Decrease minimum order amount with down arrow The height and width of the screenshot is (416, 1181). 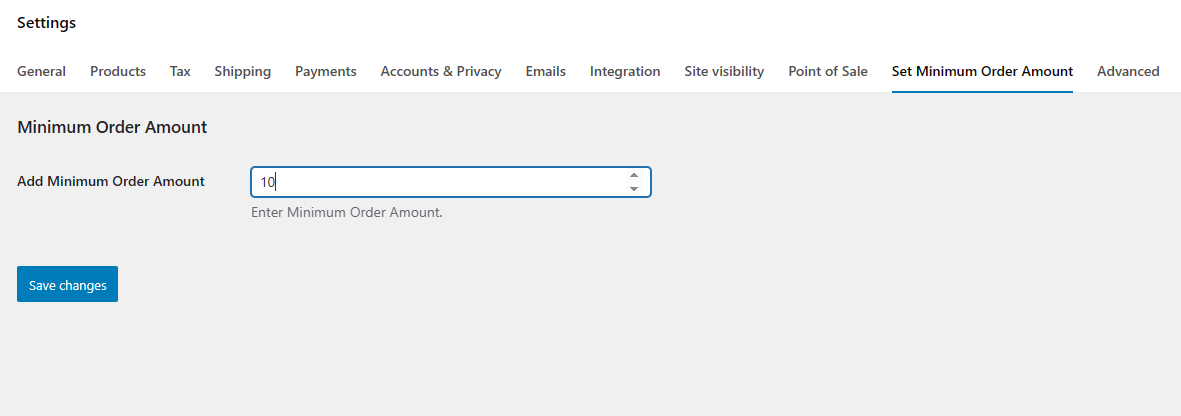coord(634,188)
